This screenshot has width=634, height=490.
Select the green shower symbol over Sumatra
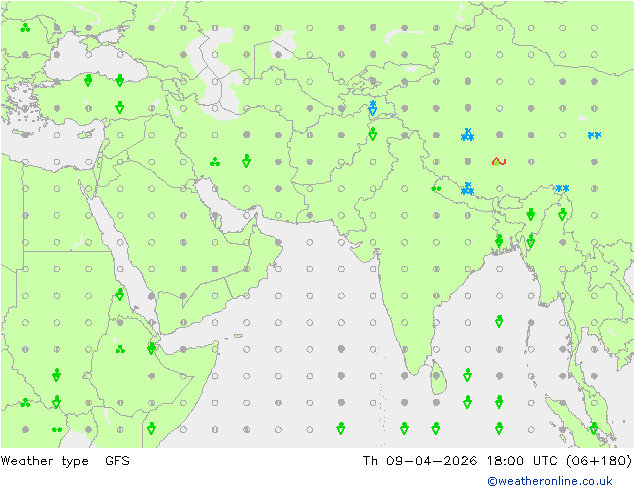(x=594, y=428)
